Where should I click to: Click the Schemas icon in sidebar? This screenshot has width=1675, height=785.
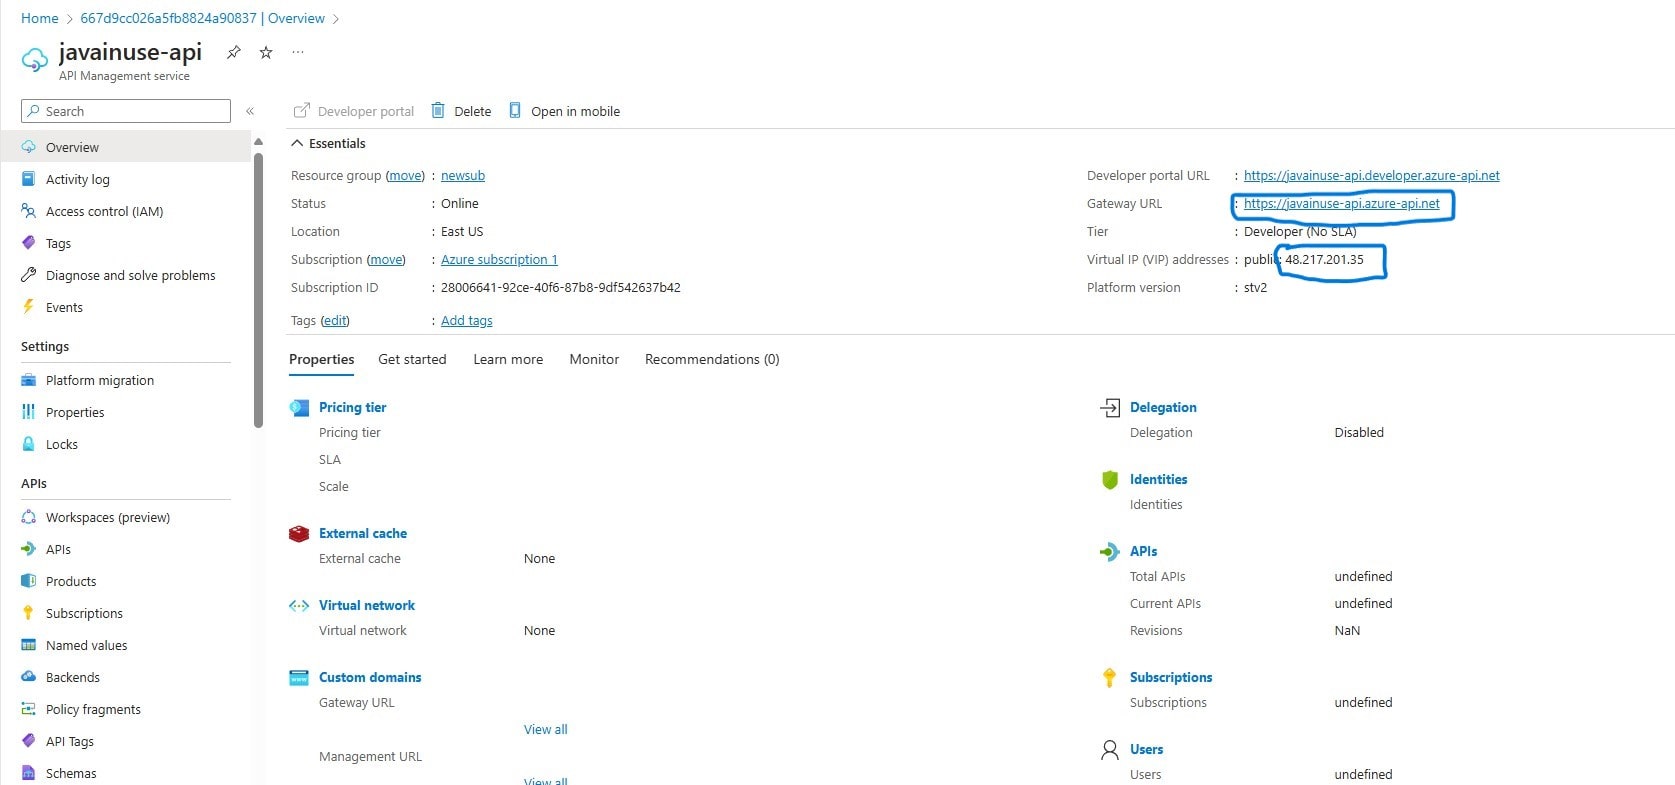click(x=29, y=773)
